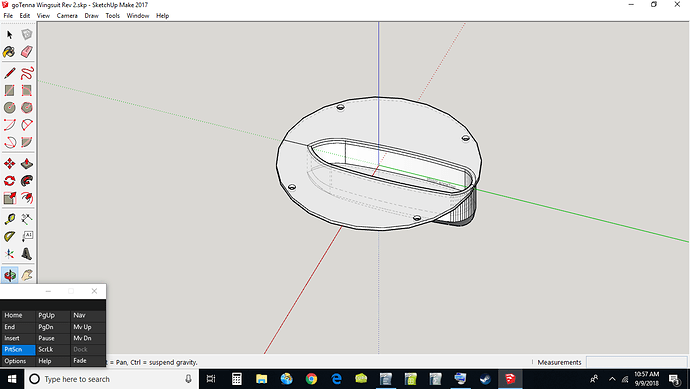The height and width of the screenshot is (389, 690).
Task: Click the highlighted PrtScn key
Action: [x=18, y=350]
